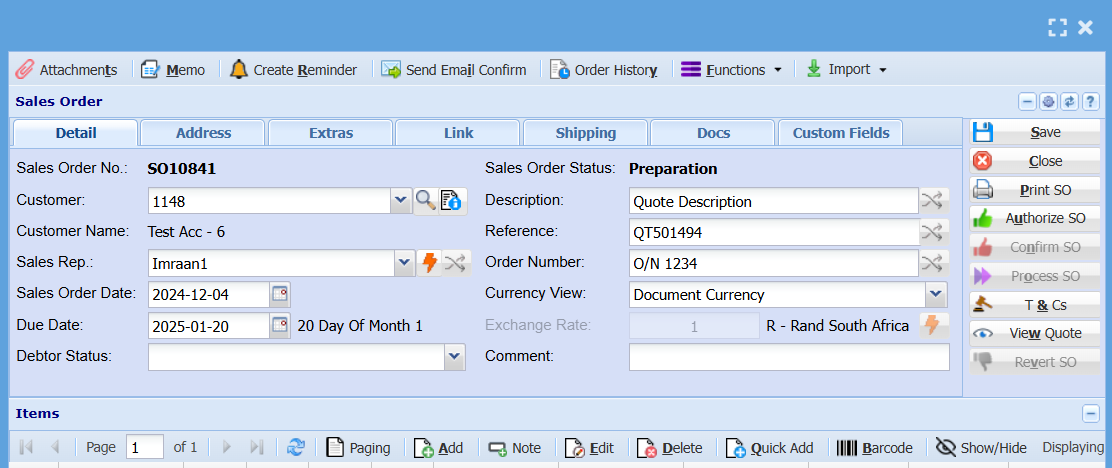This screenshot has height=468, width=1112.
Task: Click shuffle icon beside Order Number field
Action: pos(932,263)
